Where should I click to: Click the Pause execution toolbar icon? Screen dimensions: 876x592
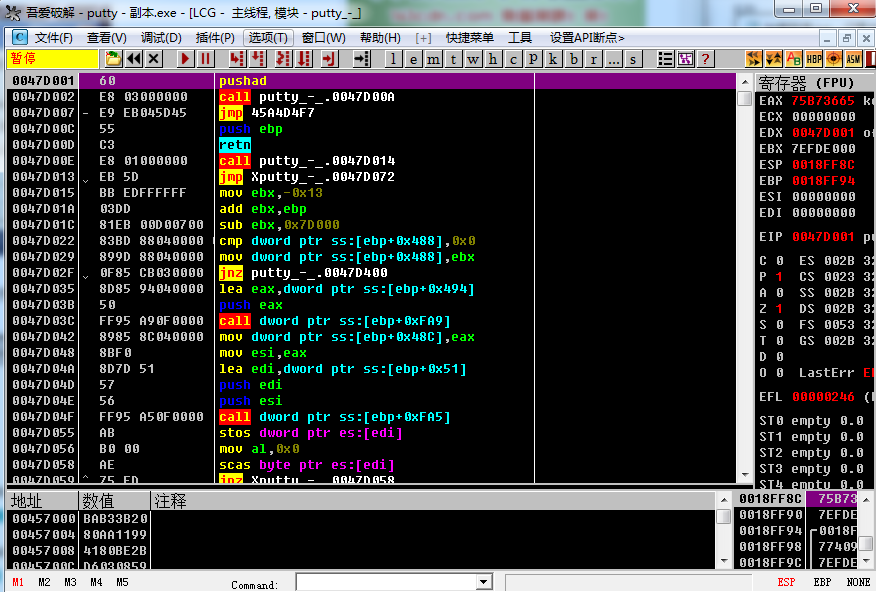point(206,59)
